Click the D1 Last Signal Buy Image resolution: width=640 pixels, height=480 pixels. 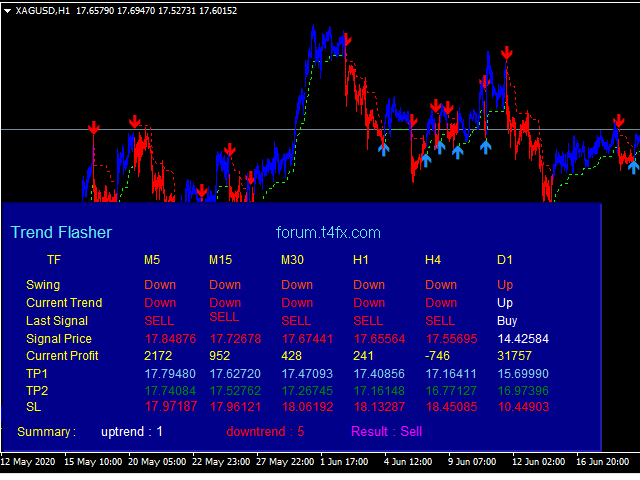point(507,321)
